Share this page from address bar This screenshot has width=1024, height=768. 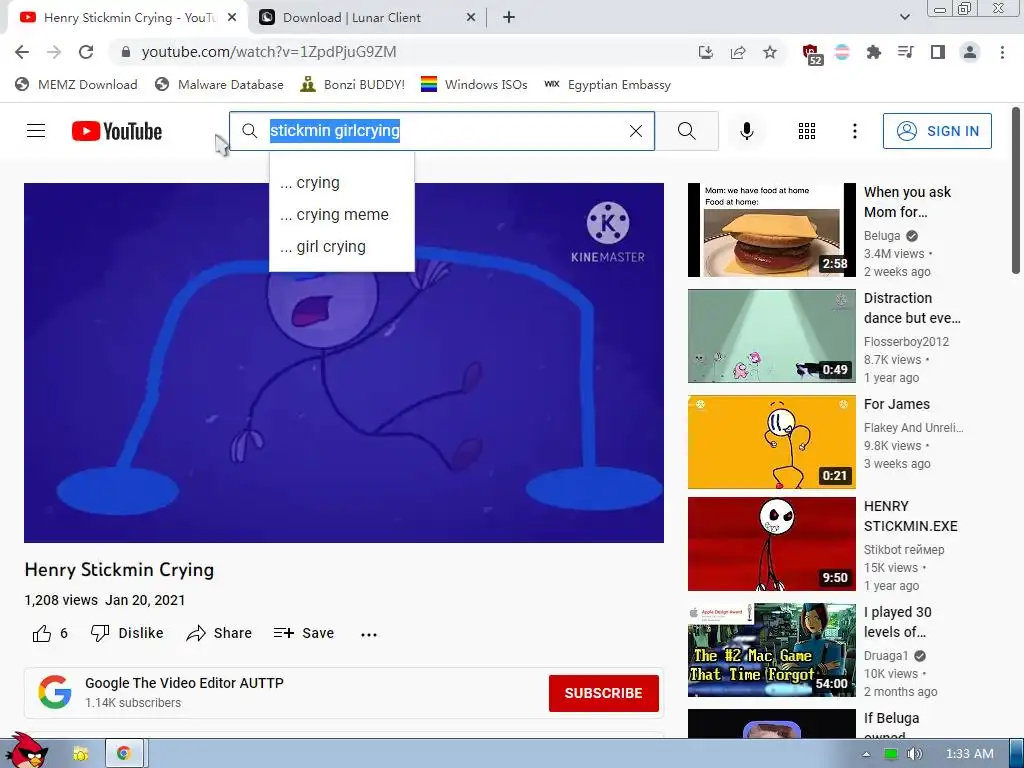click(738, 52)
